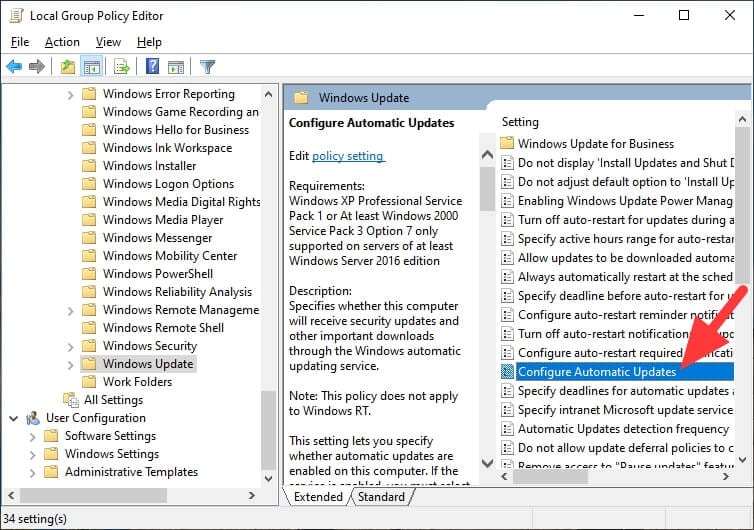Select Windows Game Recording folder

click(x=180, y=112)
